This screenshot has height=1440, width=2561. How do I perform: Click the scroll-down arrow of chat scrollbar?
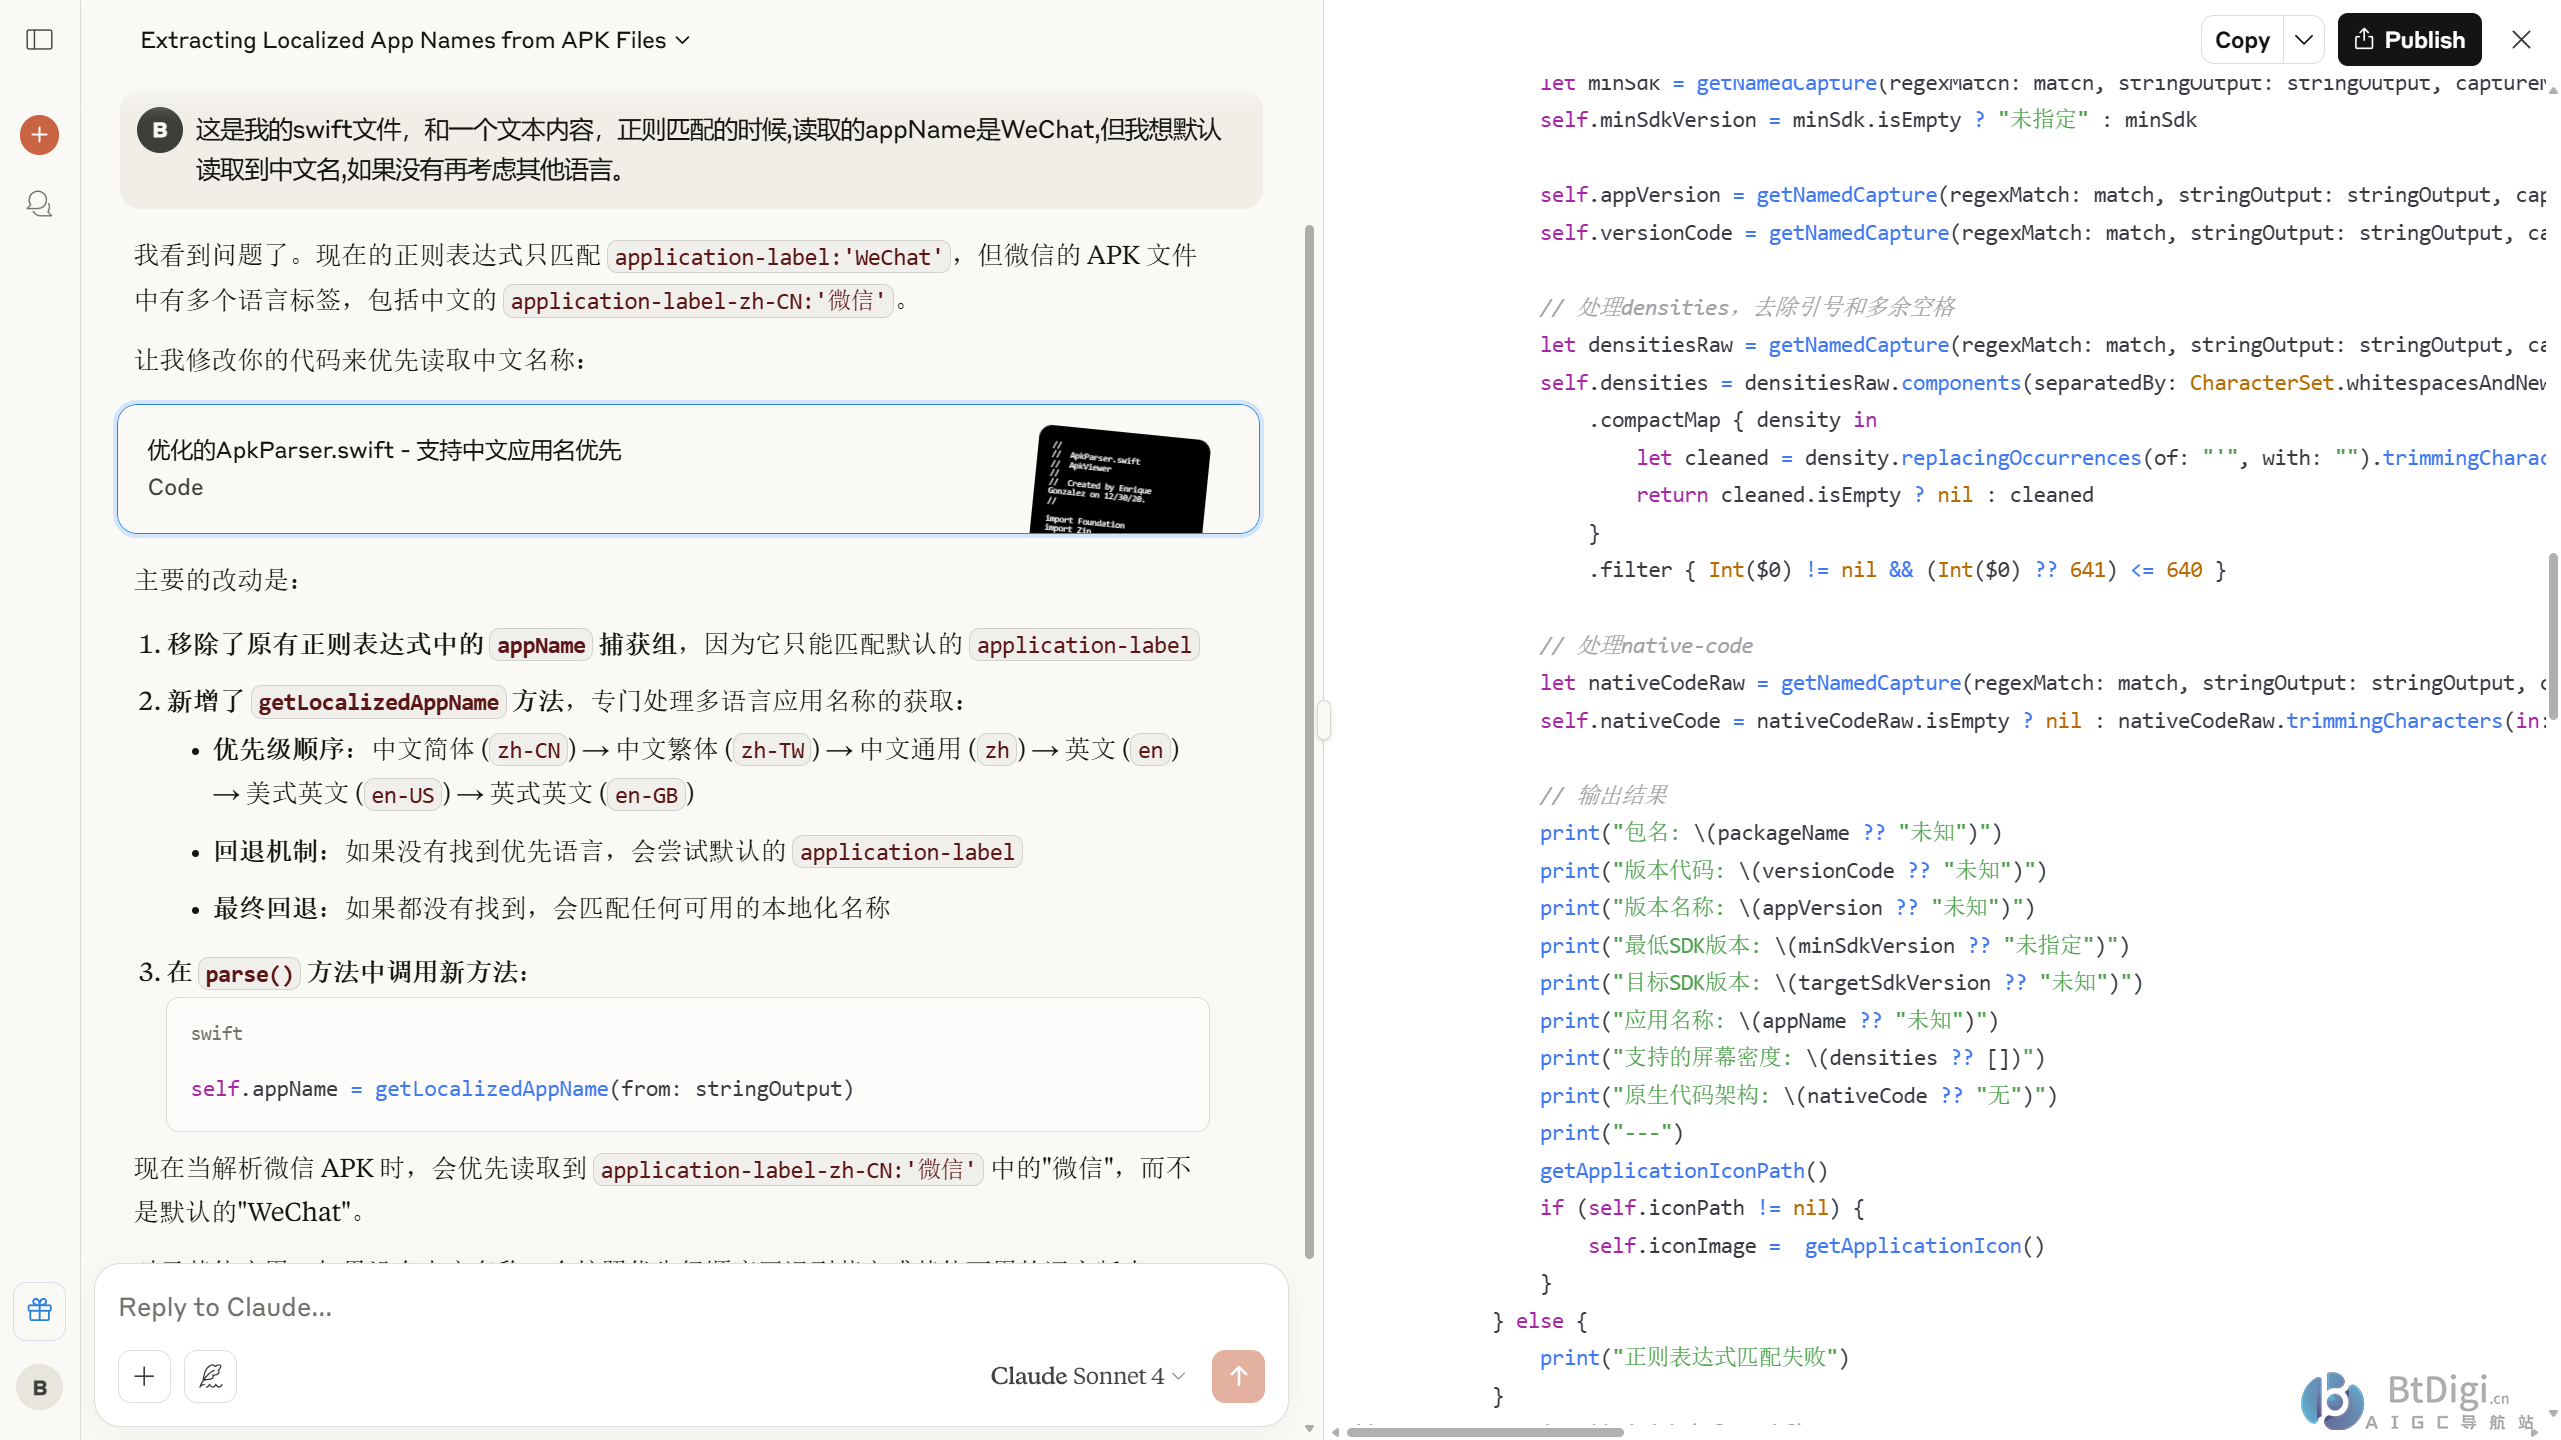(x=1308, y=1429)
